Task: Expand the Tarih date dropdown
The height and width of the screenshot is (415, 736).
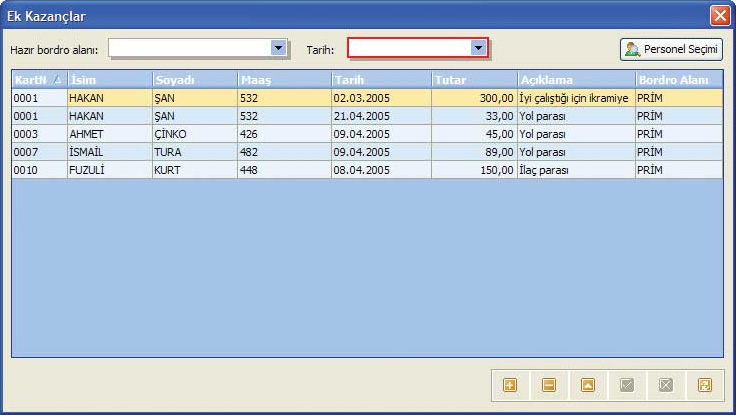Action: click(478, 48)
